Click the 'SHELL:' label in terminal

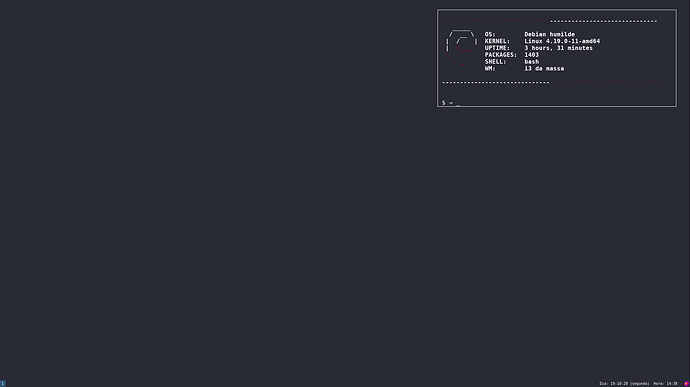[x=495, y=62]
